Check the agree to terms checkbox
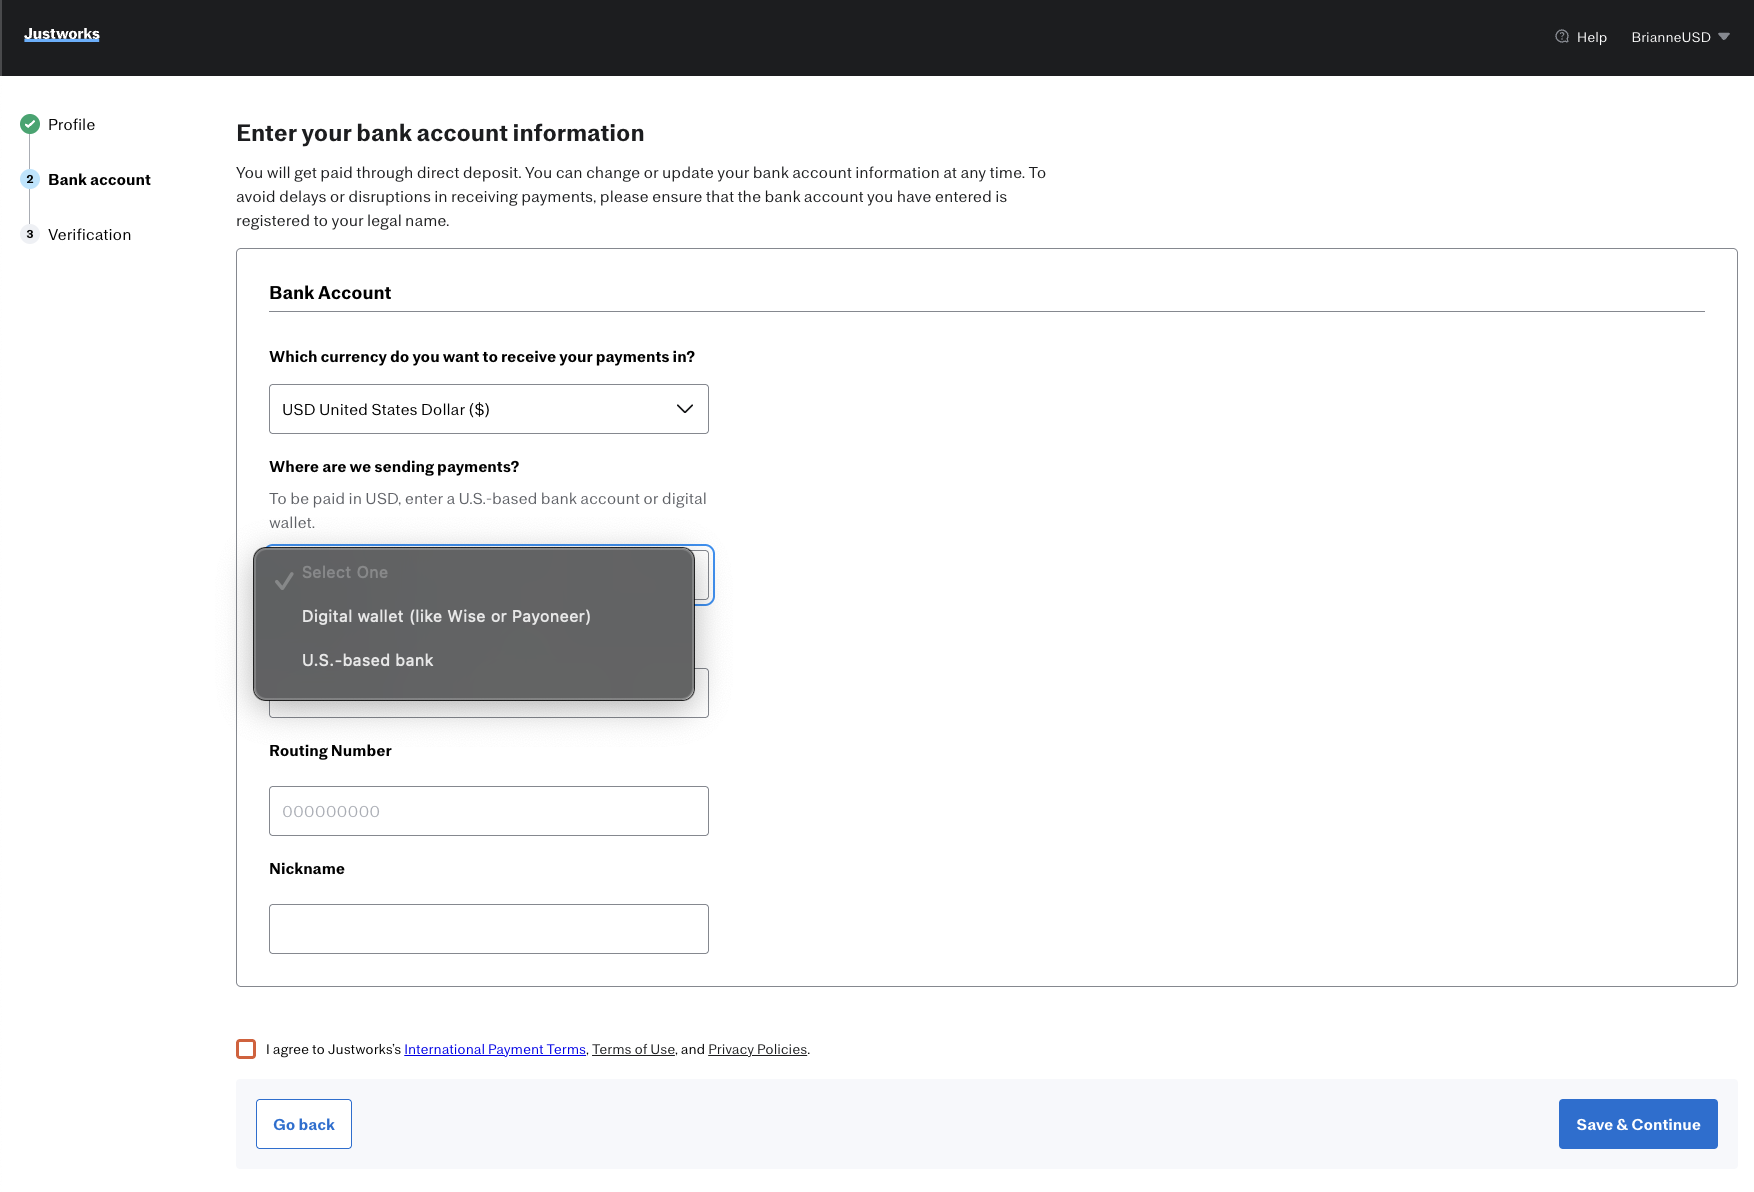The height and width of the screenshot is (1192, 1754). click(x=246, y=1049)
